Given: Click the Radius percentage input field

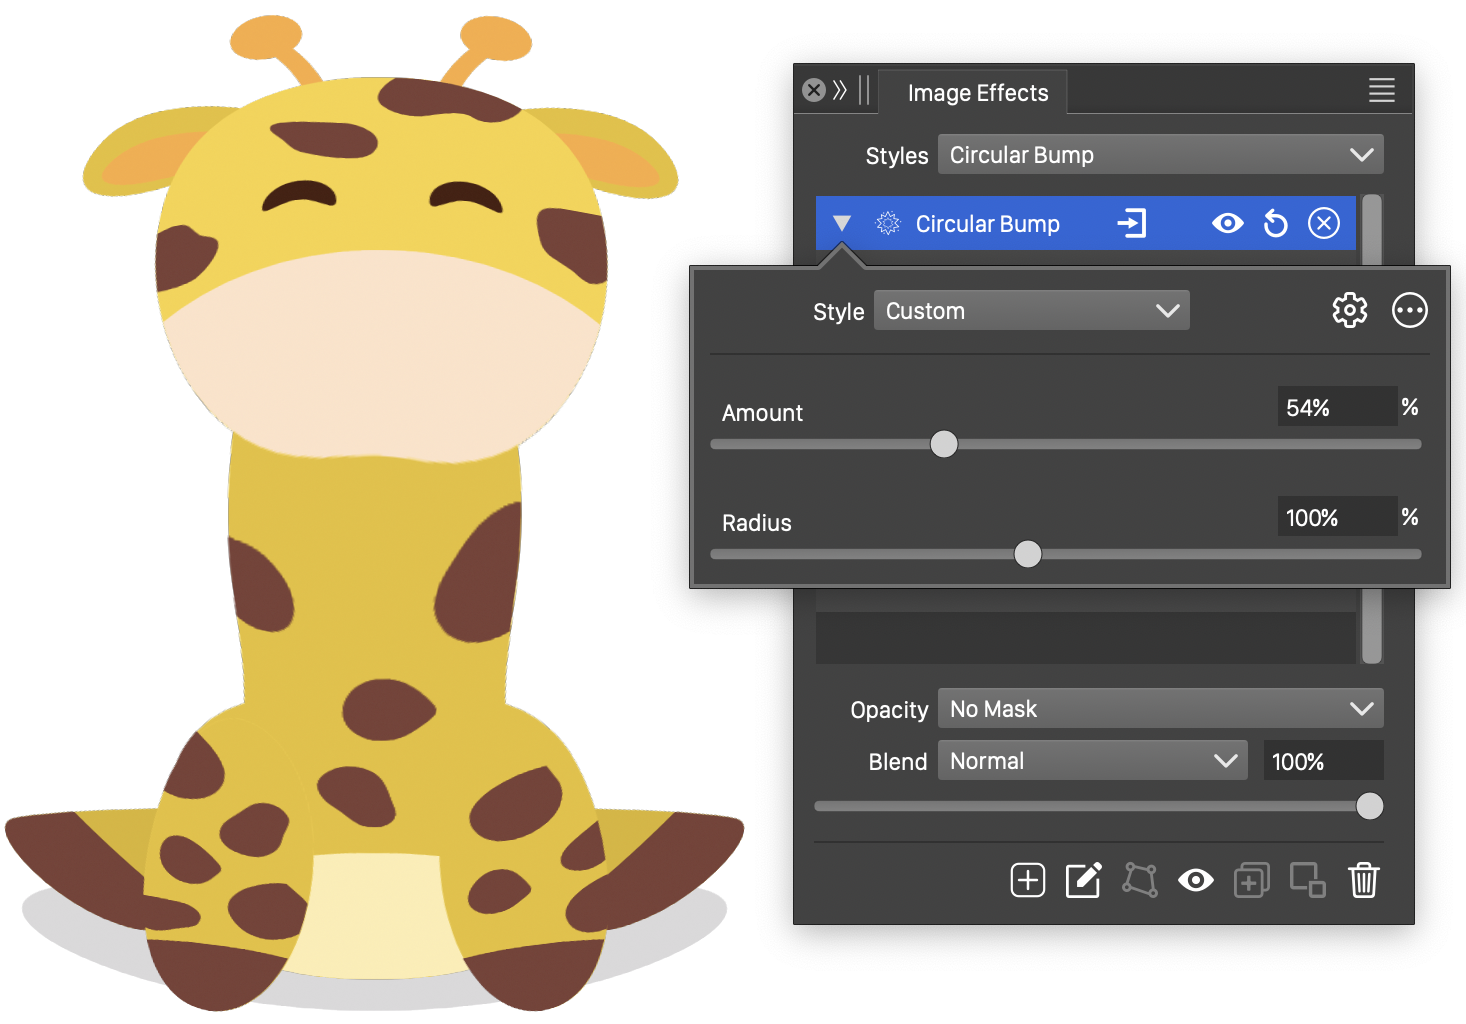Looking at the screenshot, I should [1336, 517].
